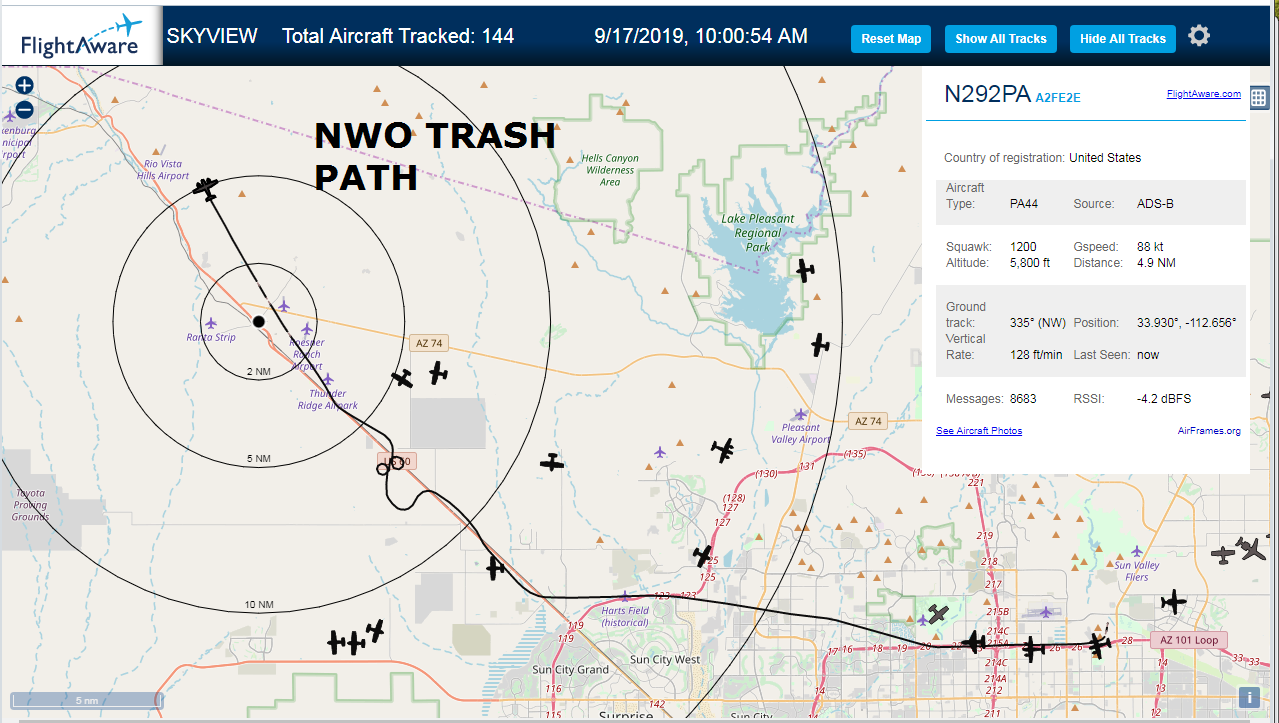1279x723 pixels.
Task: Click the 5 nm scale bar
Action: [86, 700]
